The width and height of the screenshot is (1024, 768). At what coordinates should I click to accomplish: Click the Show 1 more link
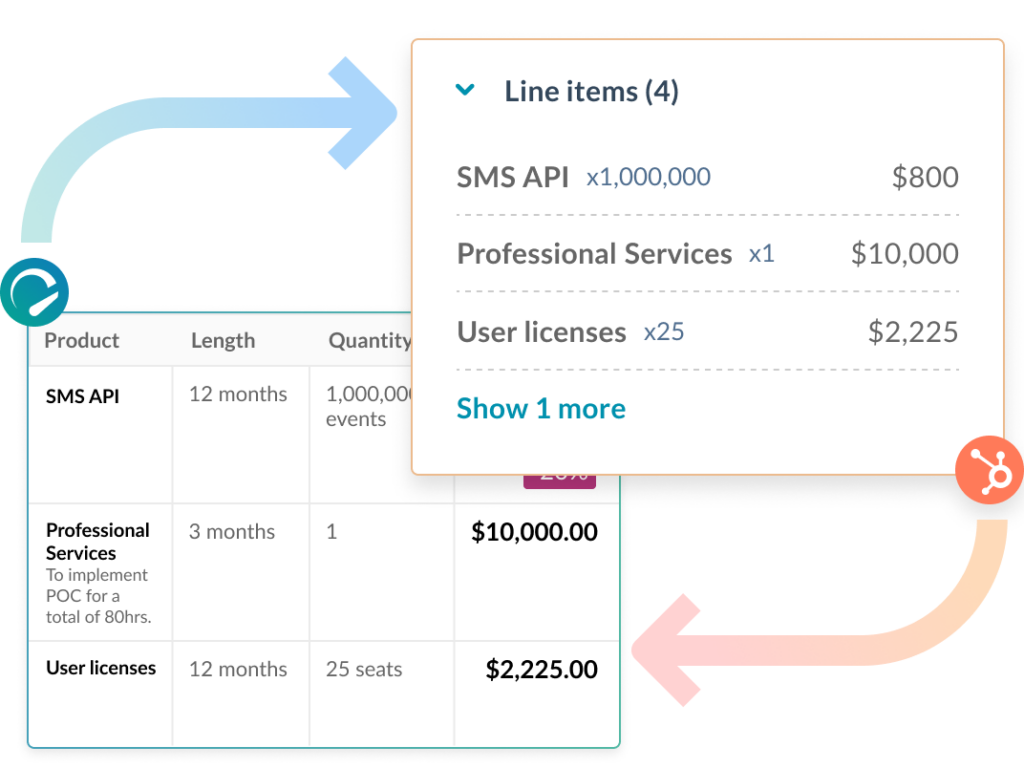point(541,408)
